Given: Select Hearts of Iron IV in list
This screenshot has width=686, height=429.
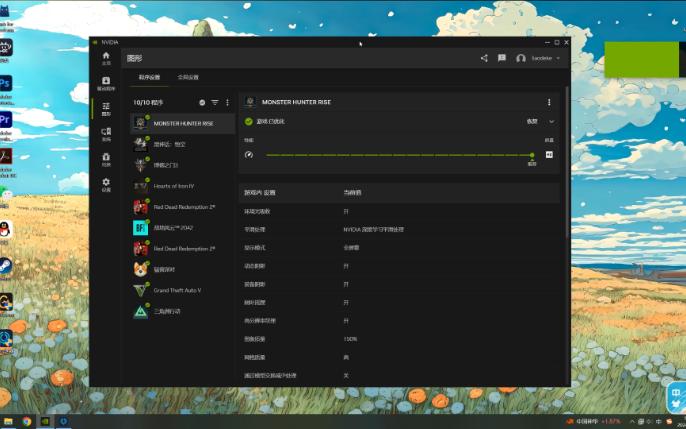Looking at the screenshot, I should (183, 186).
